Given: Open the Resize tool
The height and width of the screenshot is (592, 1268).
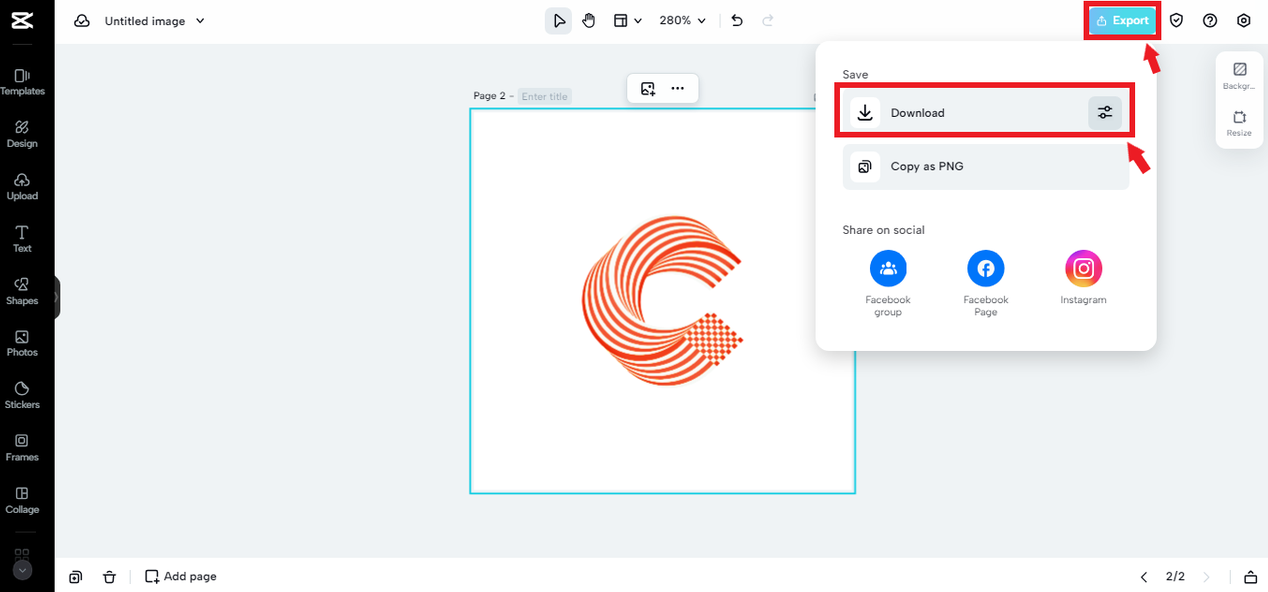Looking at the screenshot, I should click(x=1239, y=123).
